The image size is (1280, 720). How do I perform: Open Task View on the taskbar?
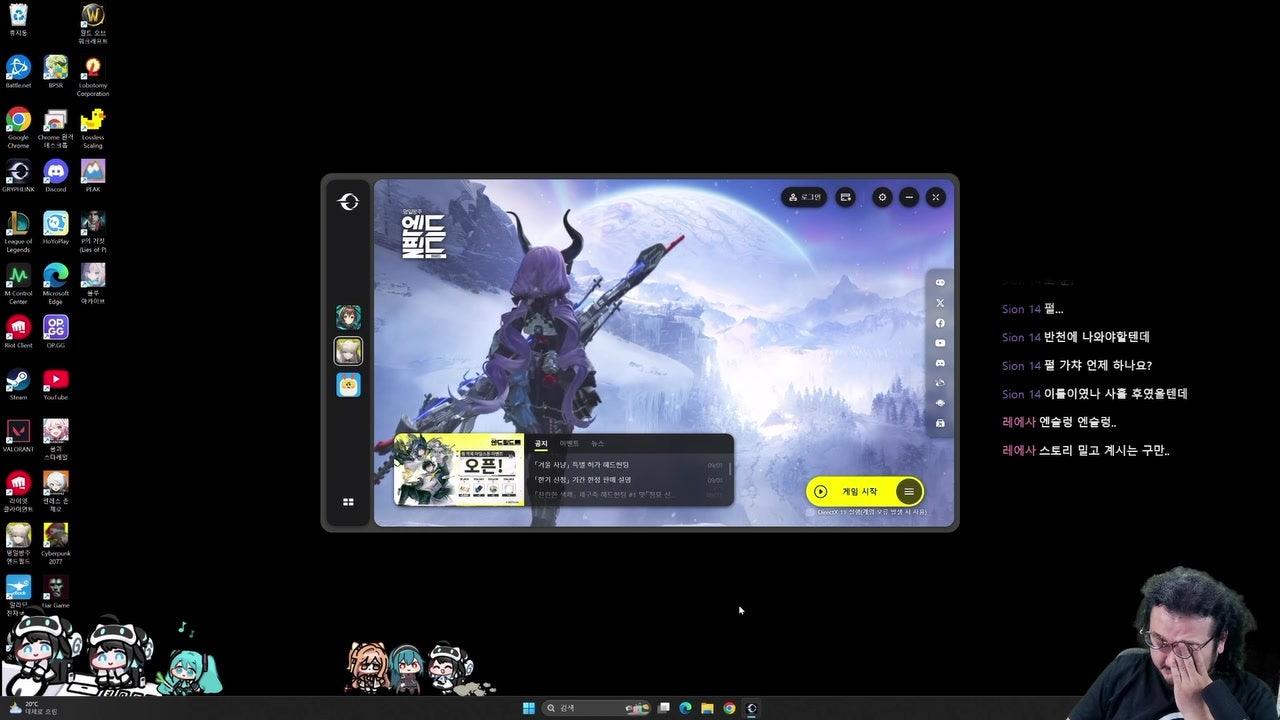coord(663,708)
